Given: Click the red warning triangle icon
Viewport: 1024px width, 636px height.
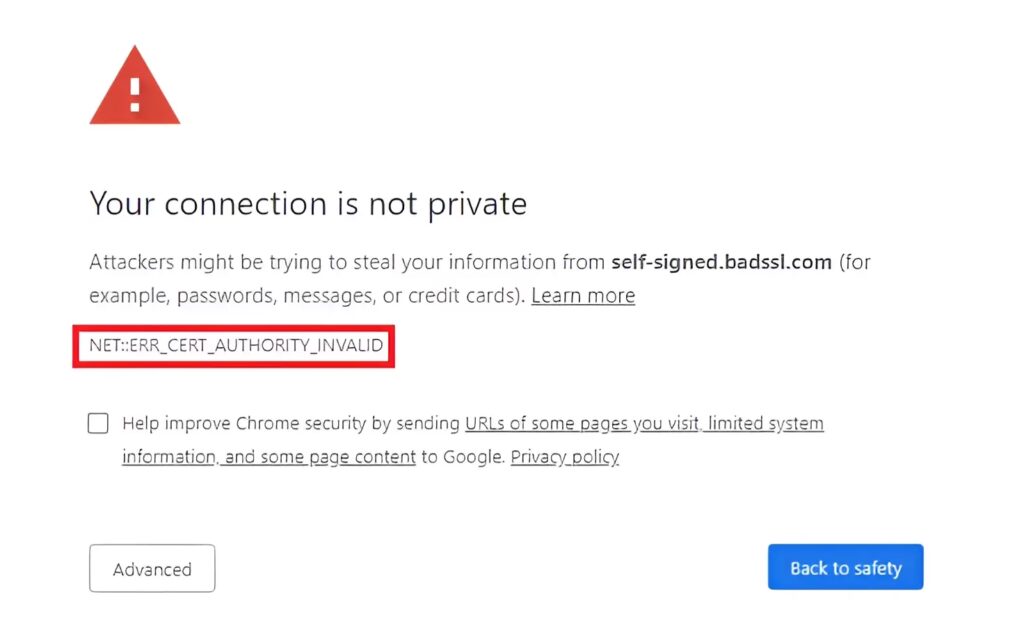Looking at the screenshot, I should [x=134, y=89].
